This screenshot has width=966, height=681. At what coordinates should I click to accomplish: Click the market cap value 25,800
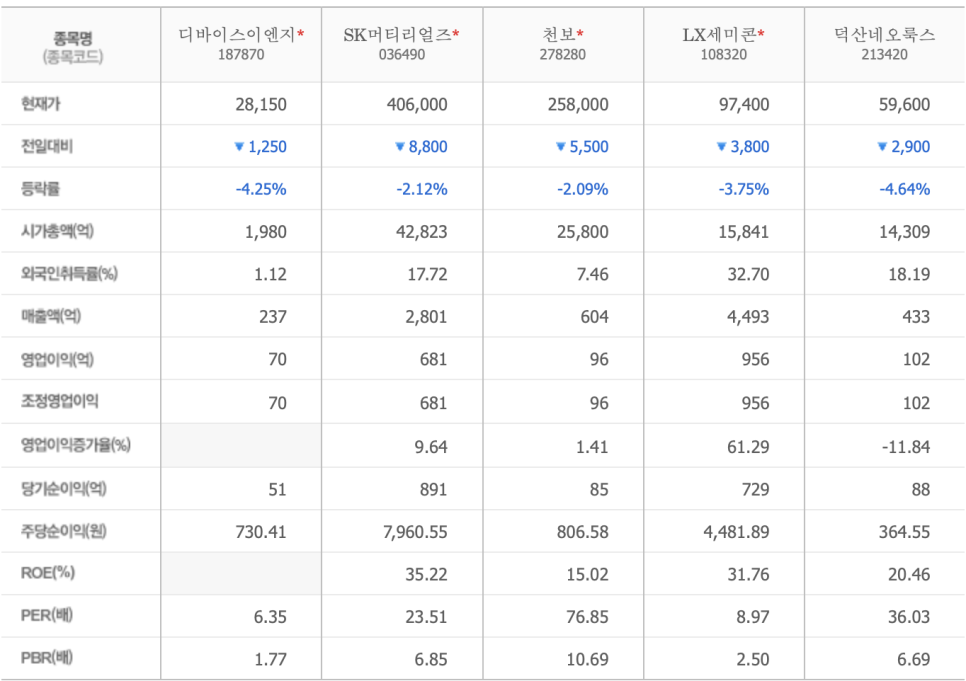[x=583, y=232]
